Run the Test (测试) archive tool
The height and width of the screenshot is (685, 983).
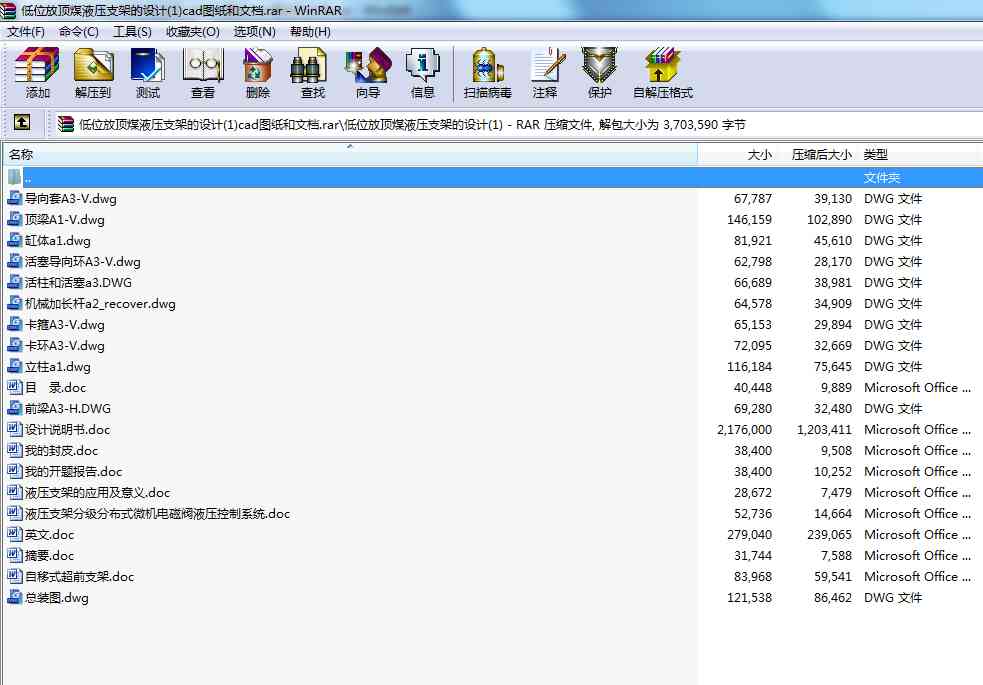[147, 72]
